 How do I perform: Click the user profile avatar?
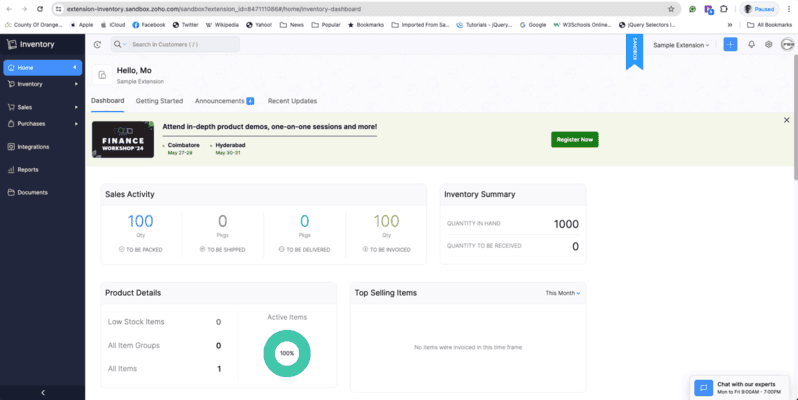click(787, 44)
